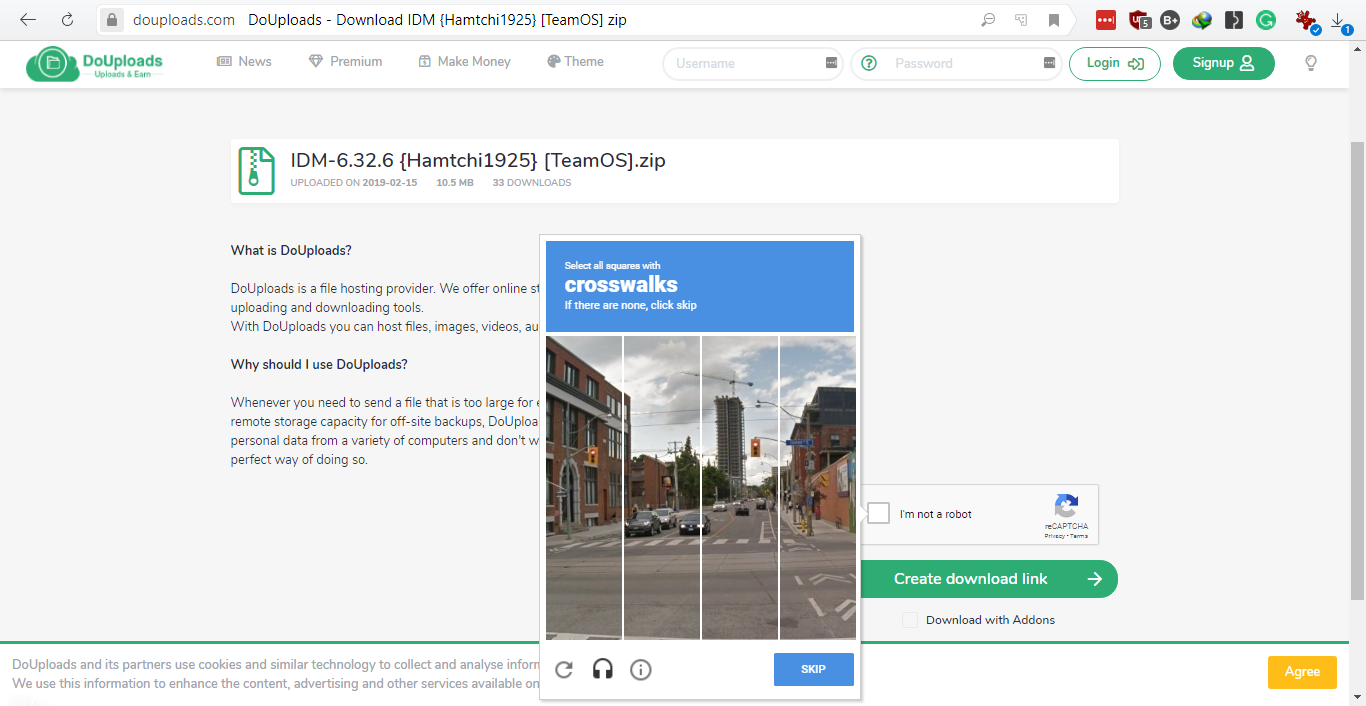Switch to audio challenge via headphones icon
The image size is (1366, 706).
click(602, 670)
